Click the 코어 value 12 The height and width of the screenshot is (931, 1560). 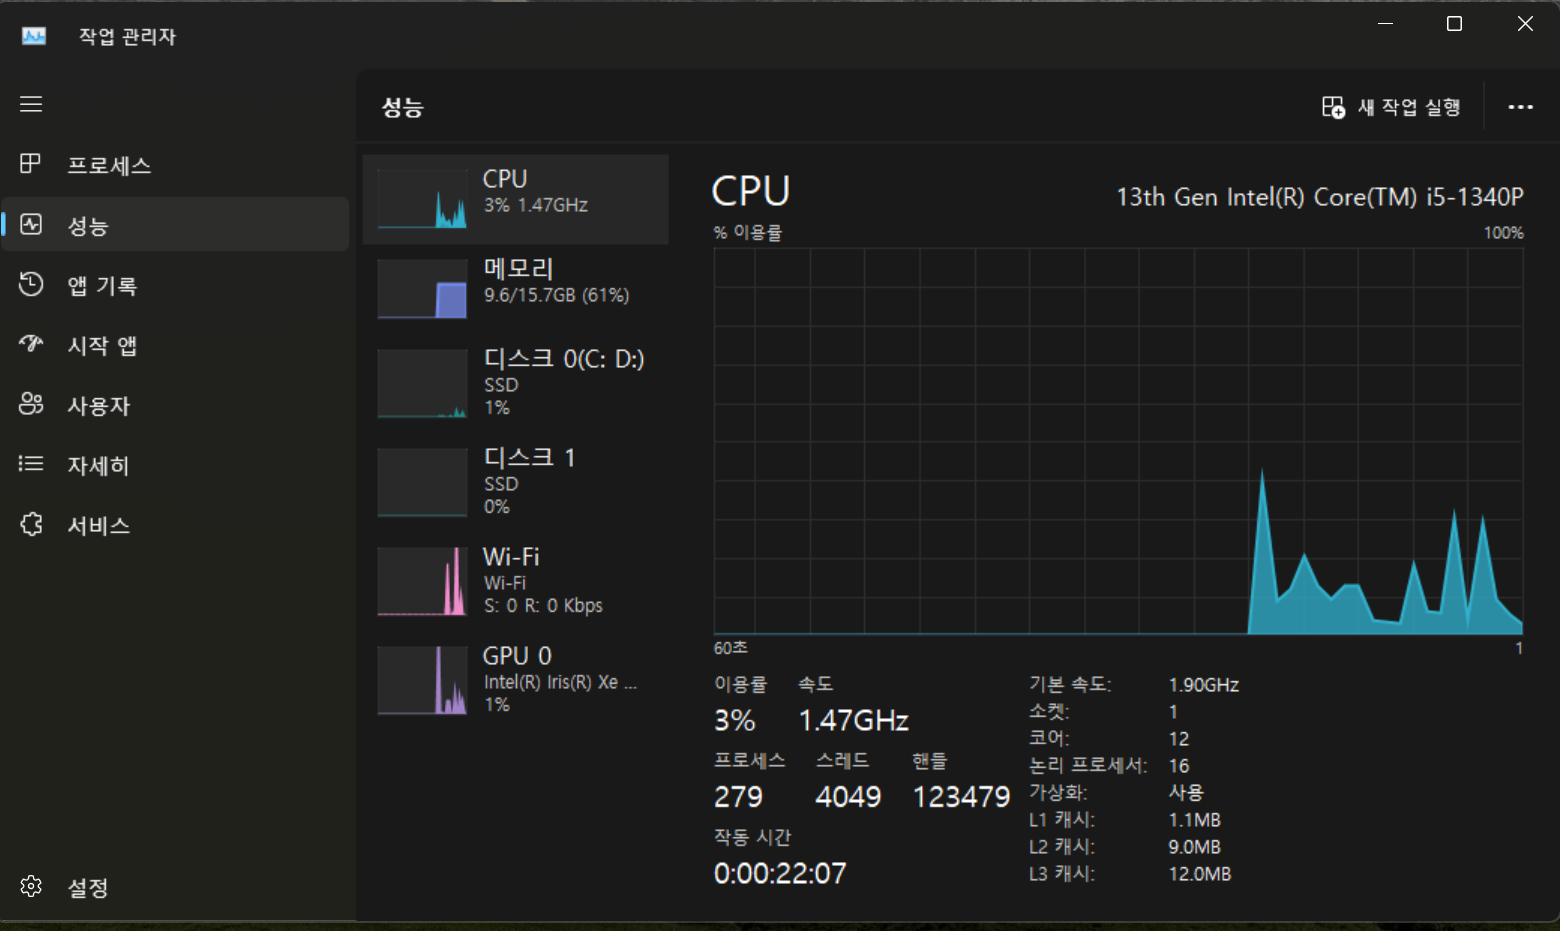[1179, 739]
